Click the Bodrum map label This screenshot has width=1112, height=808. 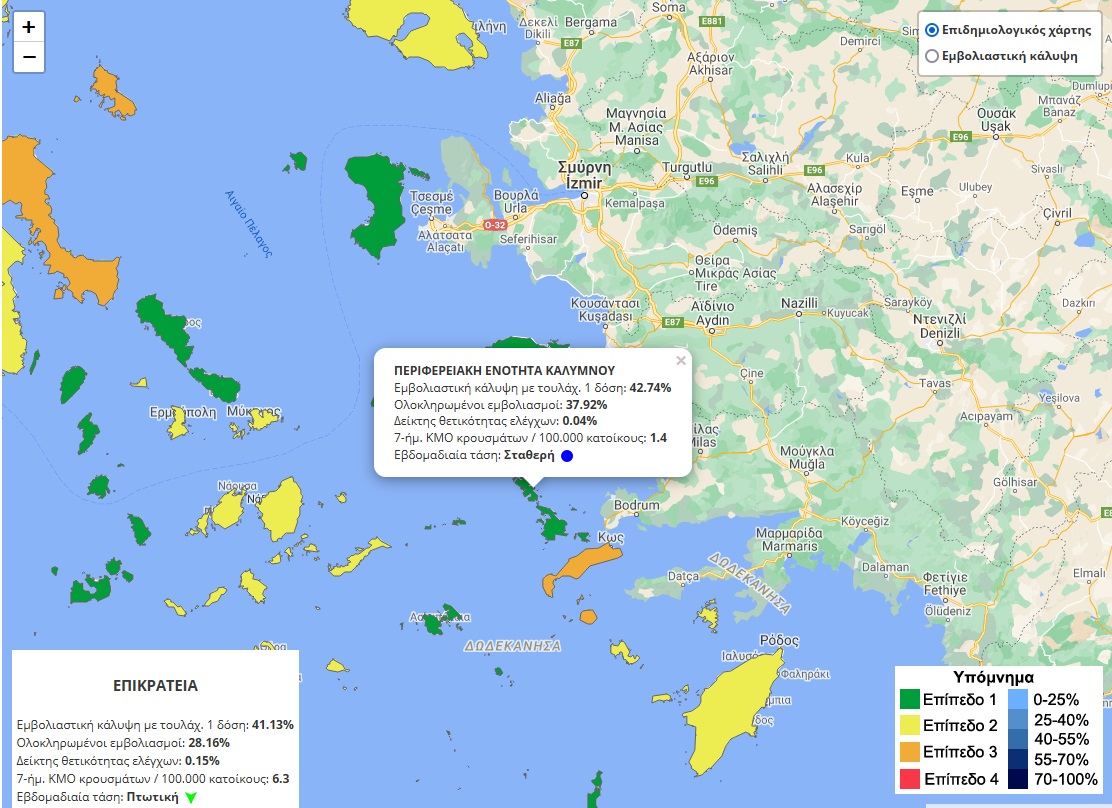[x=637, y=505]
